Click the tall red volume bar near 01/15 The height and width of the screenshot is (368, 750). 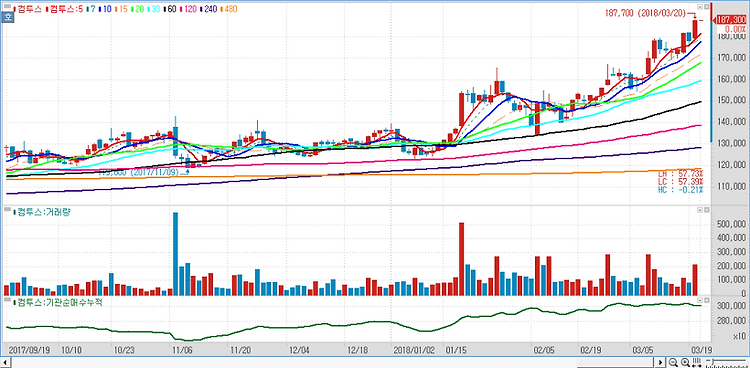tap(462, 259)
